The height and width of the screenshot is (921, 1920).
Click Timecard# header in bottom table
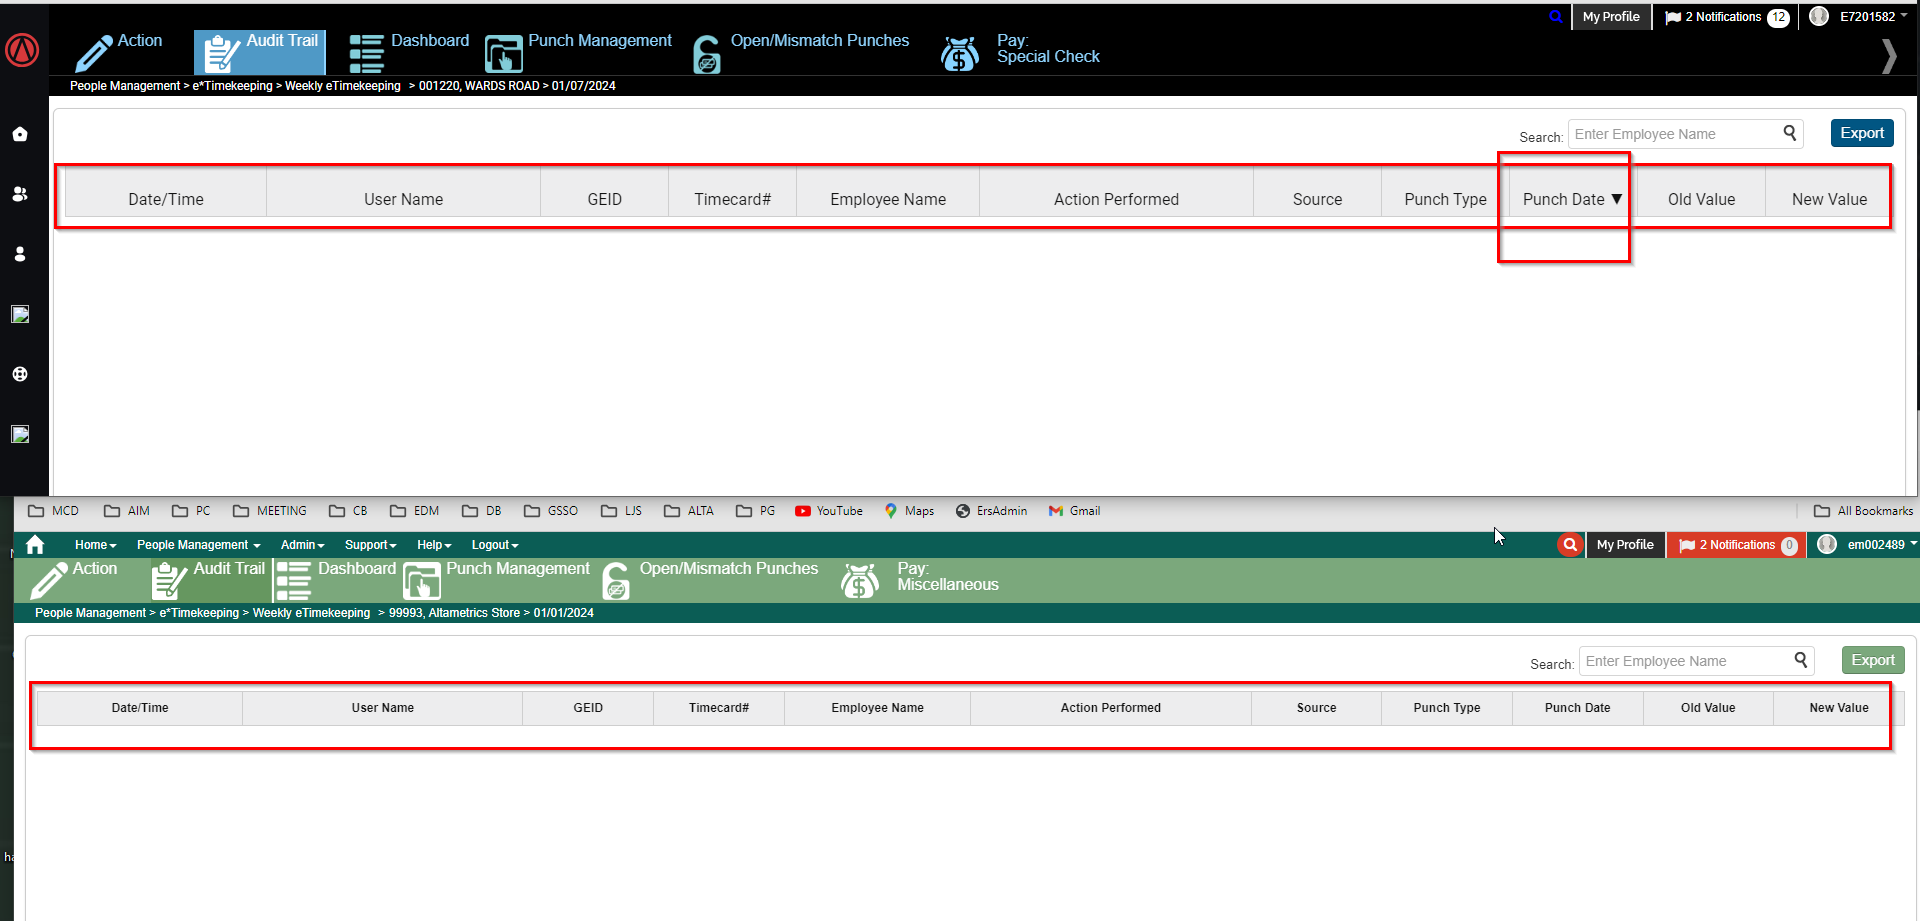pos(719,708)
